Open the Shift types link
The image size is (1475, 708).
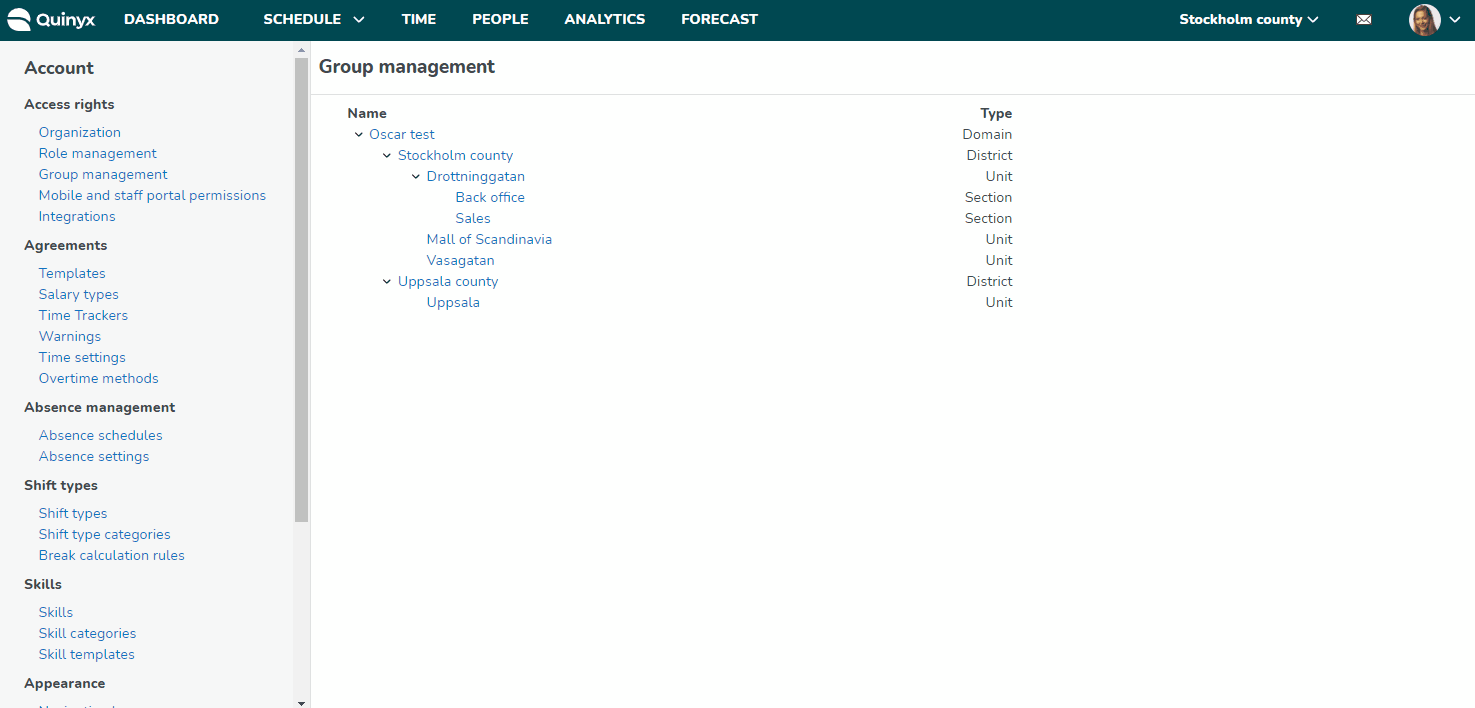73,513
